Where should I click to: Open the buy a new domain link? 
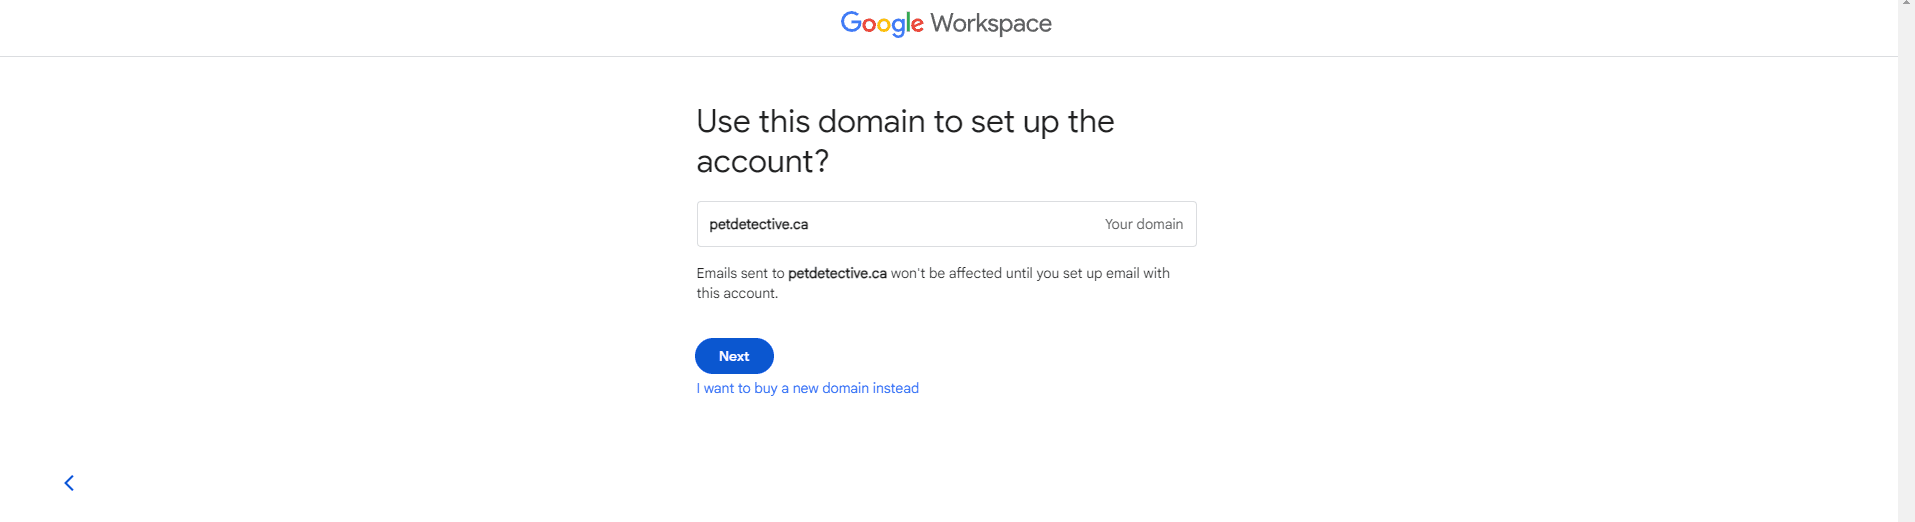pyautogui.click(x=807, y=388)
